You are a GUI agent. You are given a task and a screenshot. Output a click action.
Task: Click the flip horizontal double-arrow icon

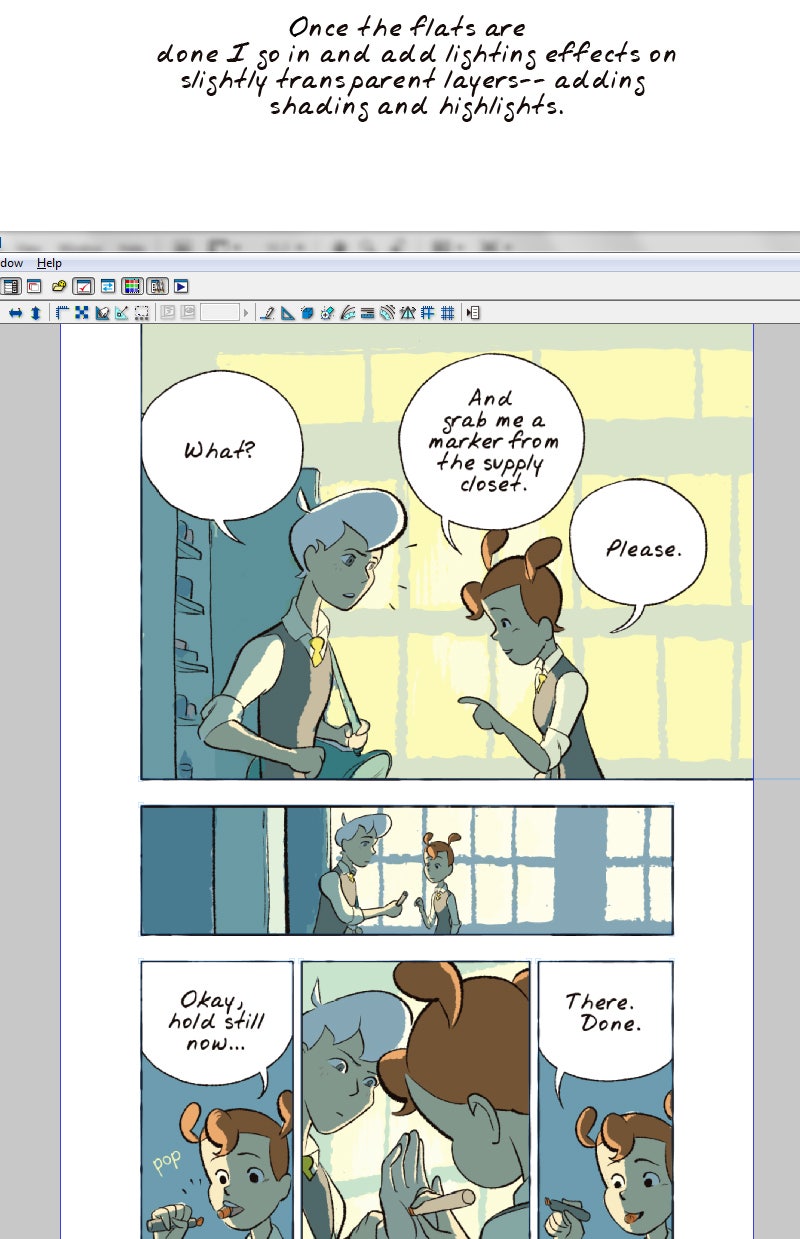coord(15,313)
